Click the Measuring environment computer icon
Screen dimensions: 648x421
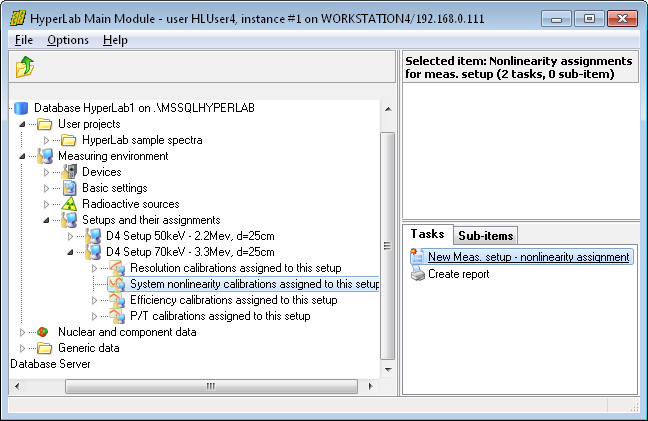click(45, 156)
